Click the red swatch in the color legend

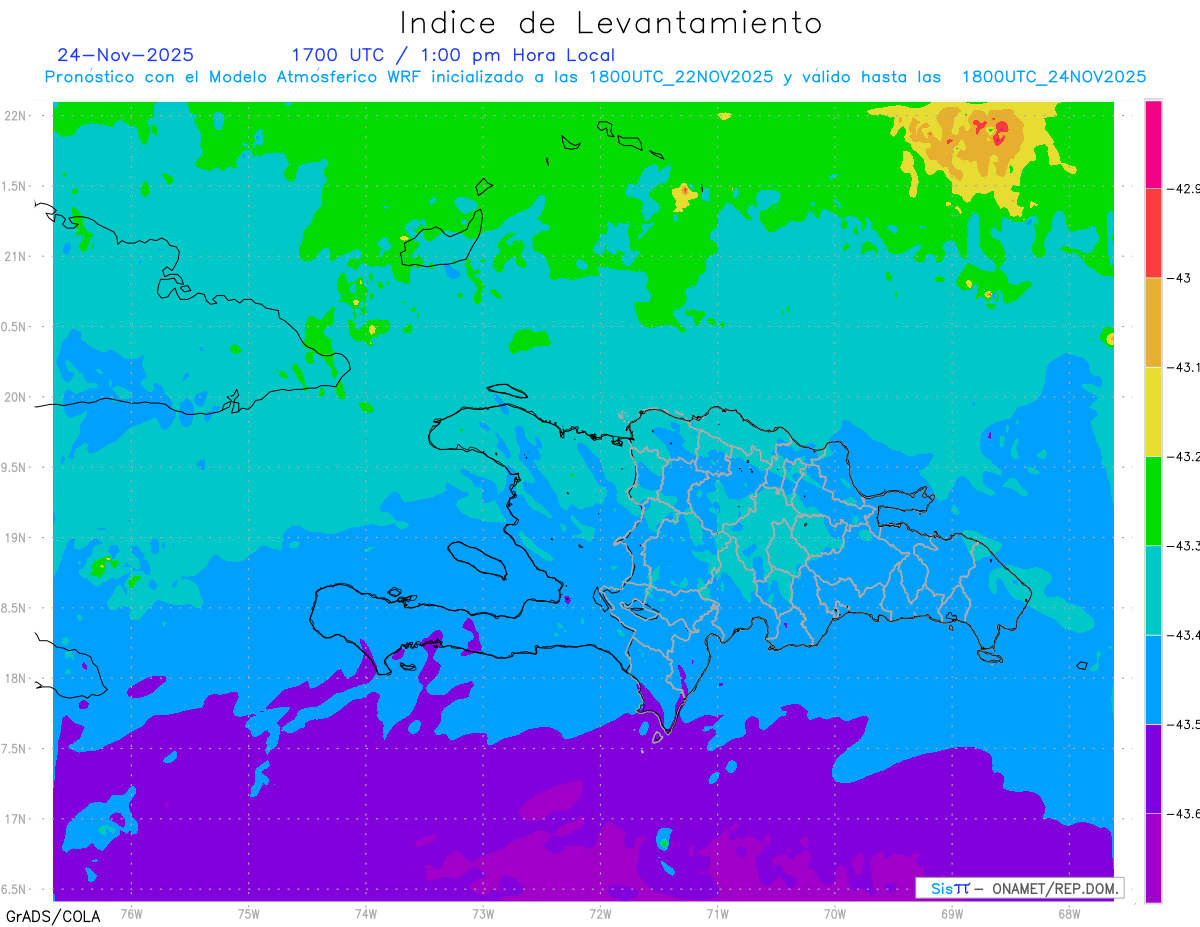[1153, 233]
